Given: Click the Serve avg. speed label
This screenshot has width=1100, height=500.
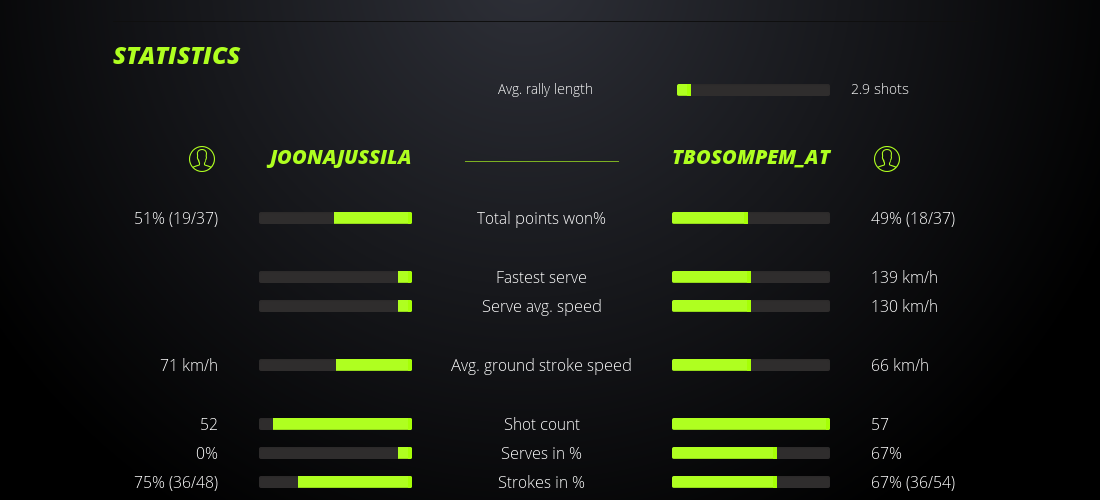Looking at the screenshot, I should pos(541,306).
